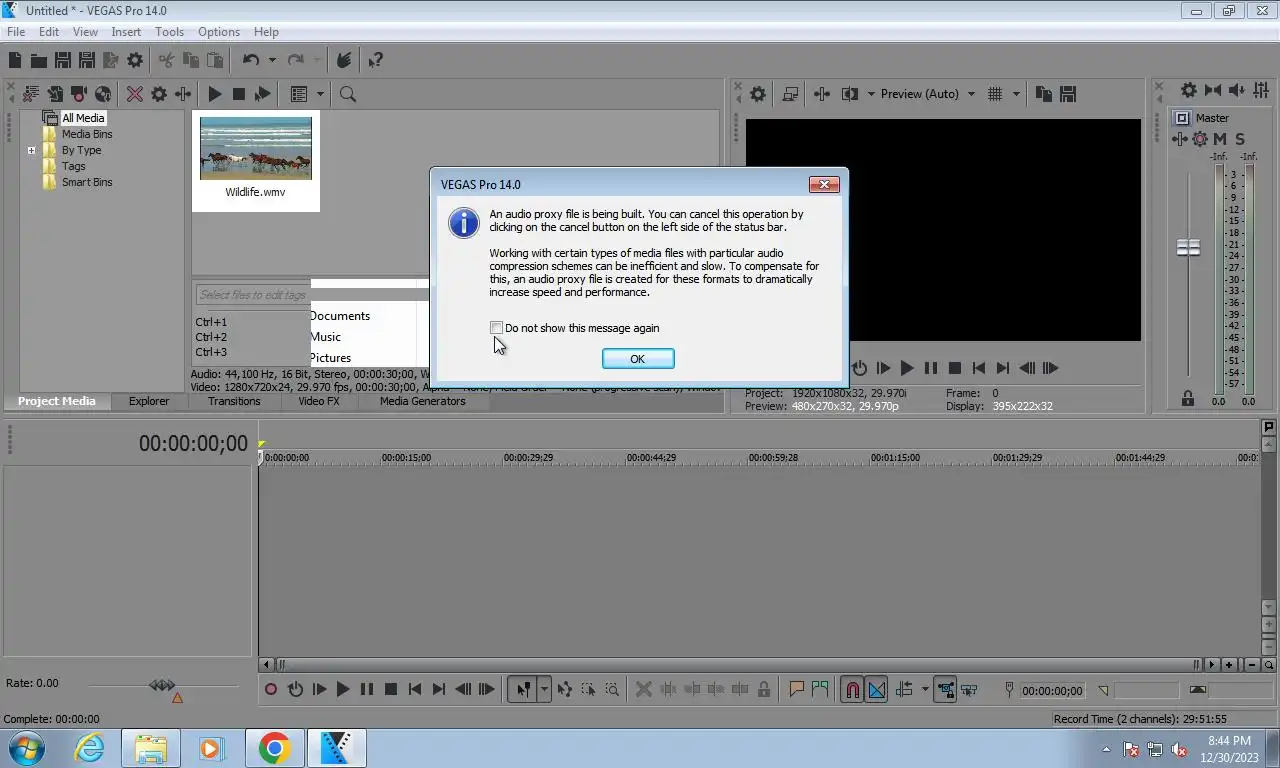Viewport: 1280px width, 768px height.
Task: Open split screen view dropdown arrow
Action: 871,94
